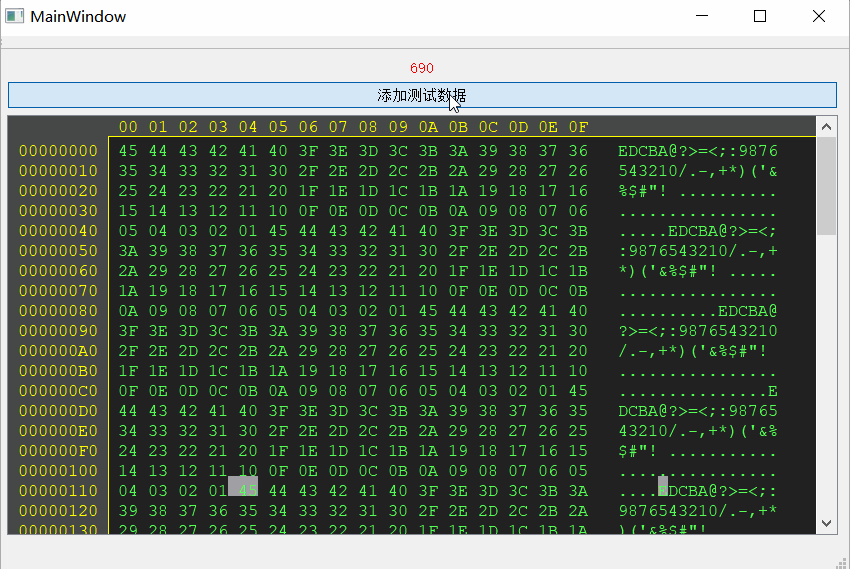
Task: Click the 添加测试数据 button
Action: click(422, 95)
